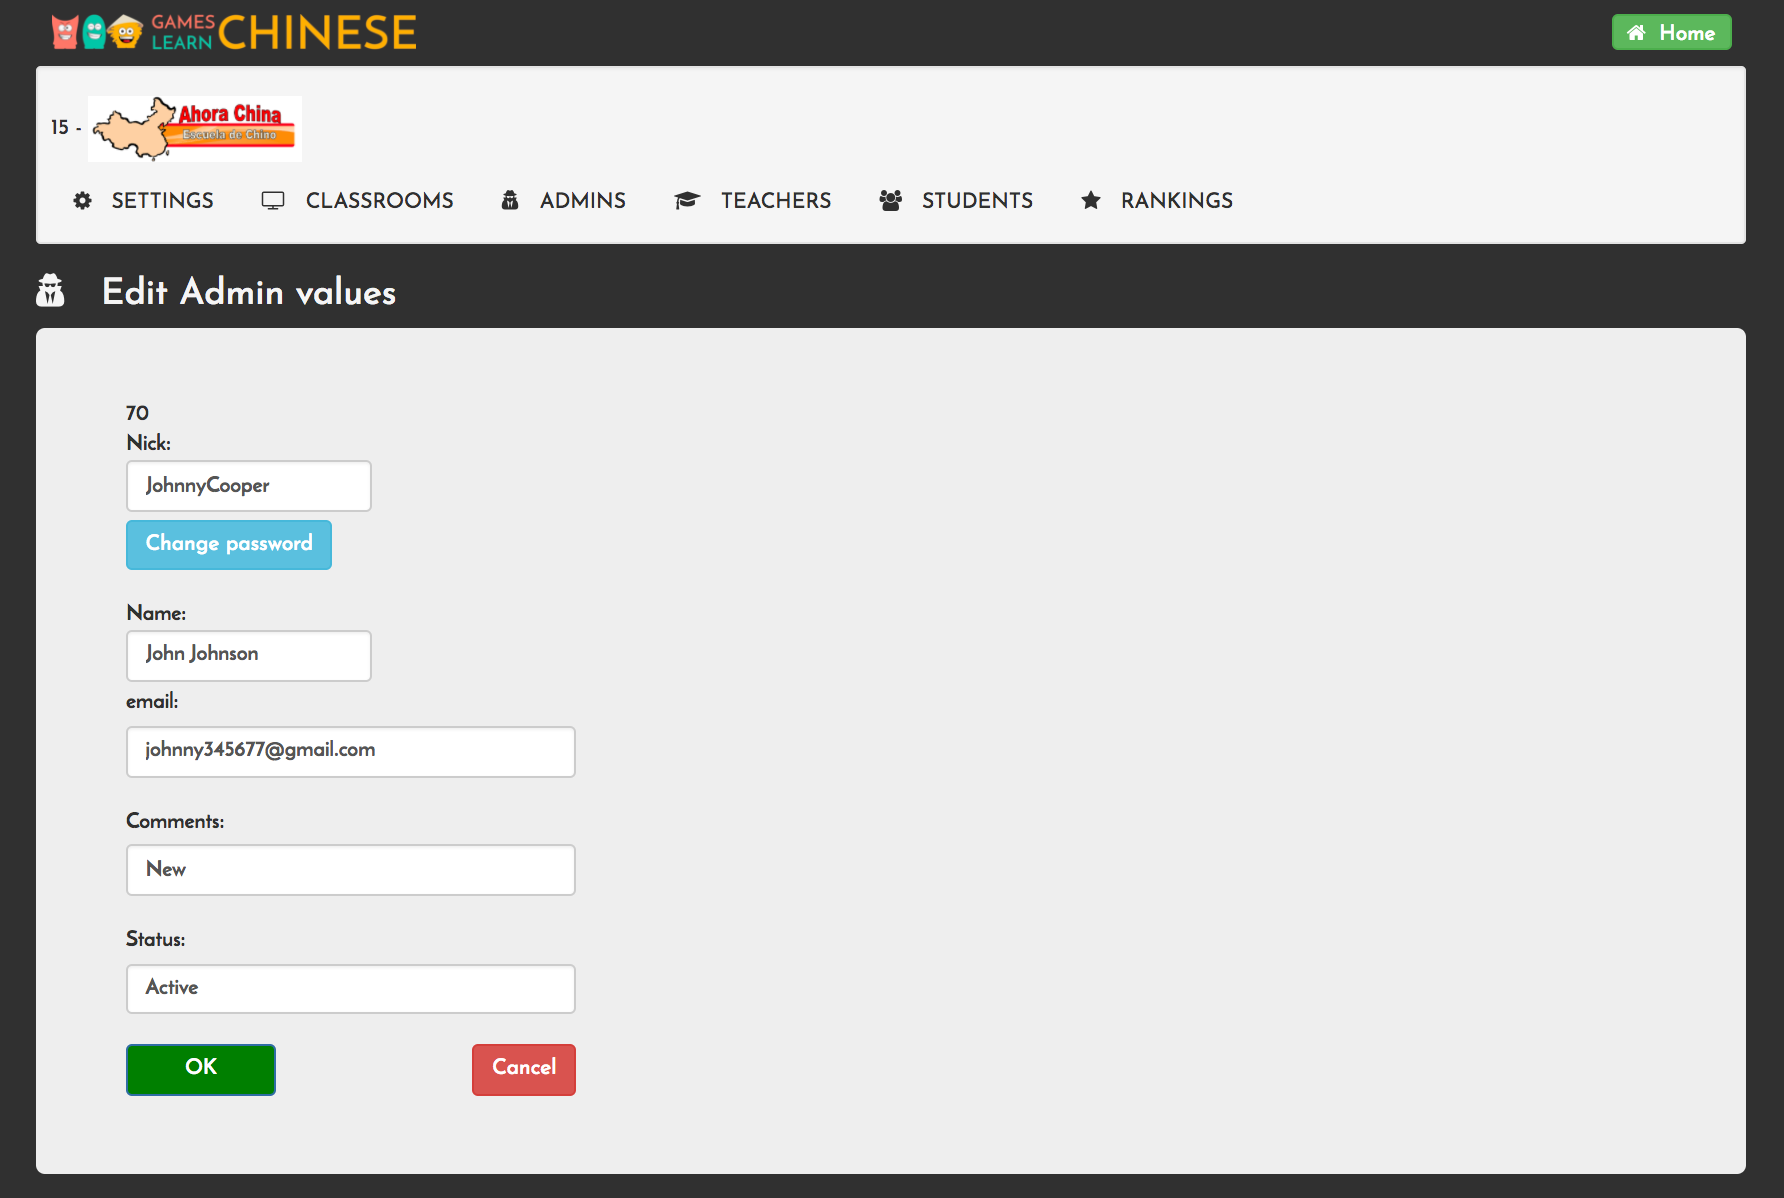Open the Status field showing Active
The image size is (1784, 1198).
pos(351,988)
